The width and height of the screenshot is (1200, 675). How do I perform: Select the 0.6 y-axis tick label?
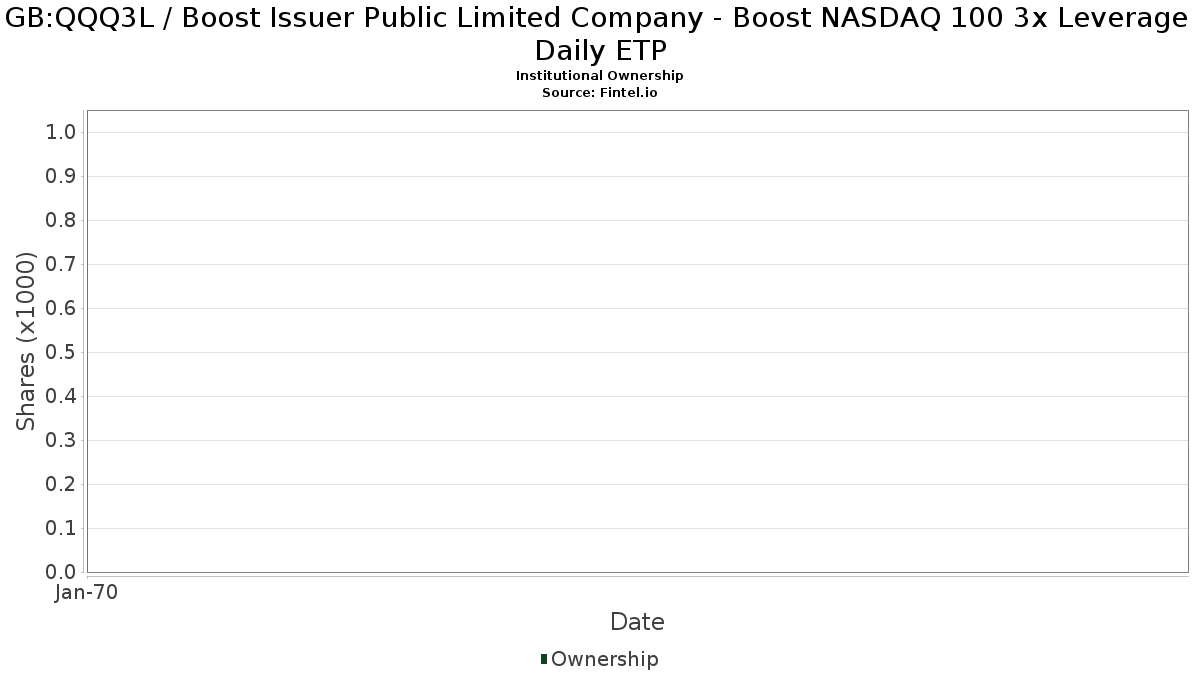[x=61, y=309]
